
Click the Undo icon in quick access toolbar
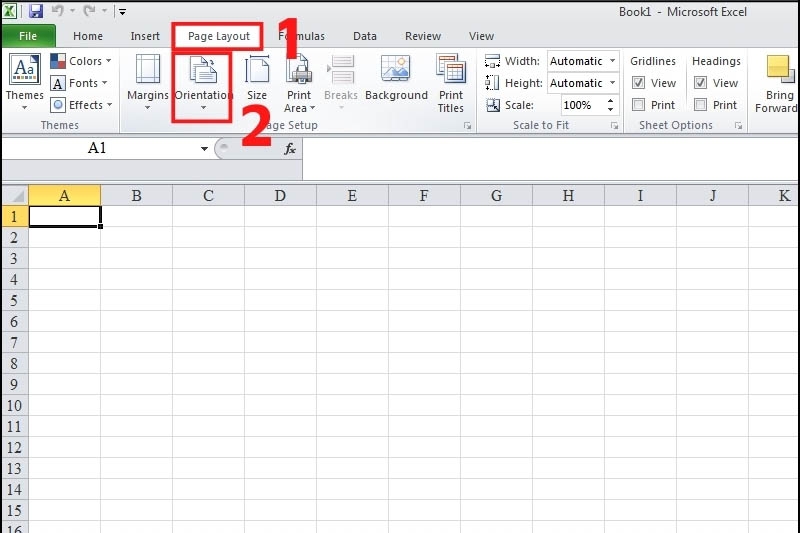(x=57, y=11)
